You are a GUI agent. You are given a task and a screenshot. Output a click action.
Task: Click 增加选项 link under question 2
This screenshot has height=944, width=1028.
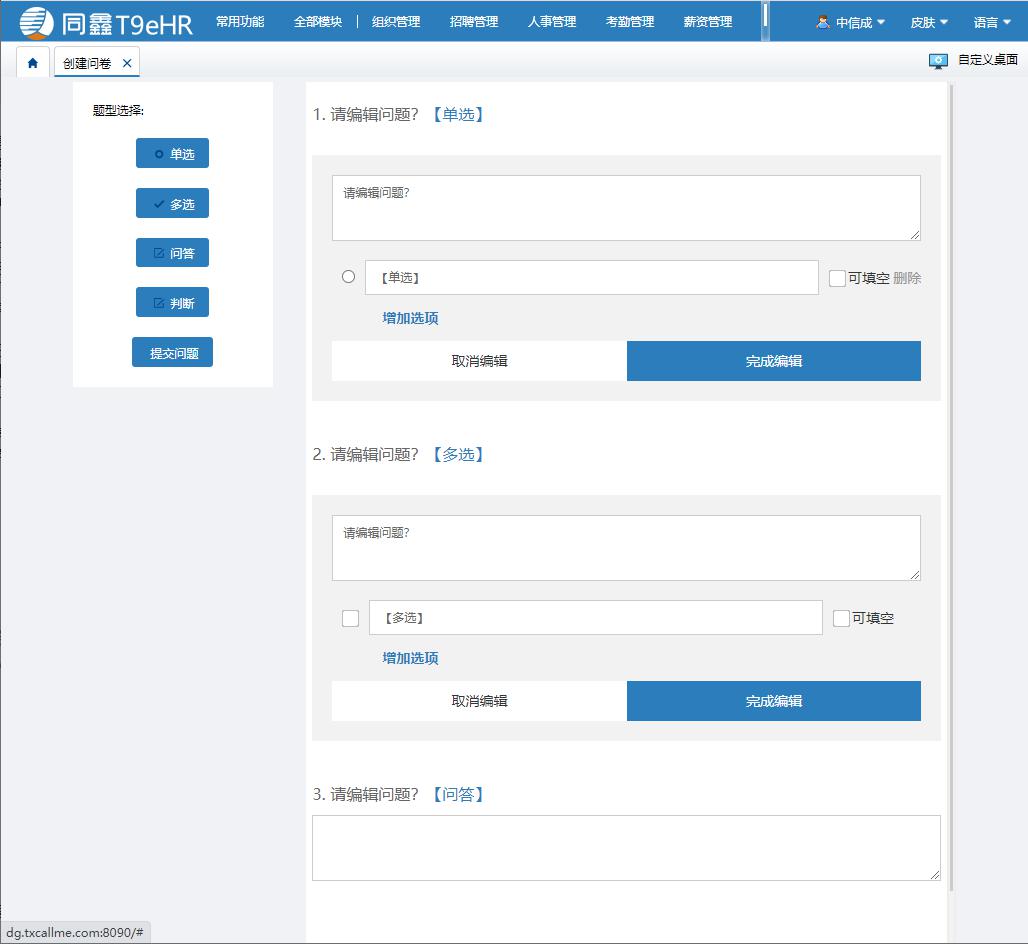410,658
